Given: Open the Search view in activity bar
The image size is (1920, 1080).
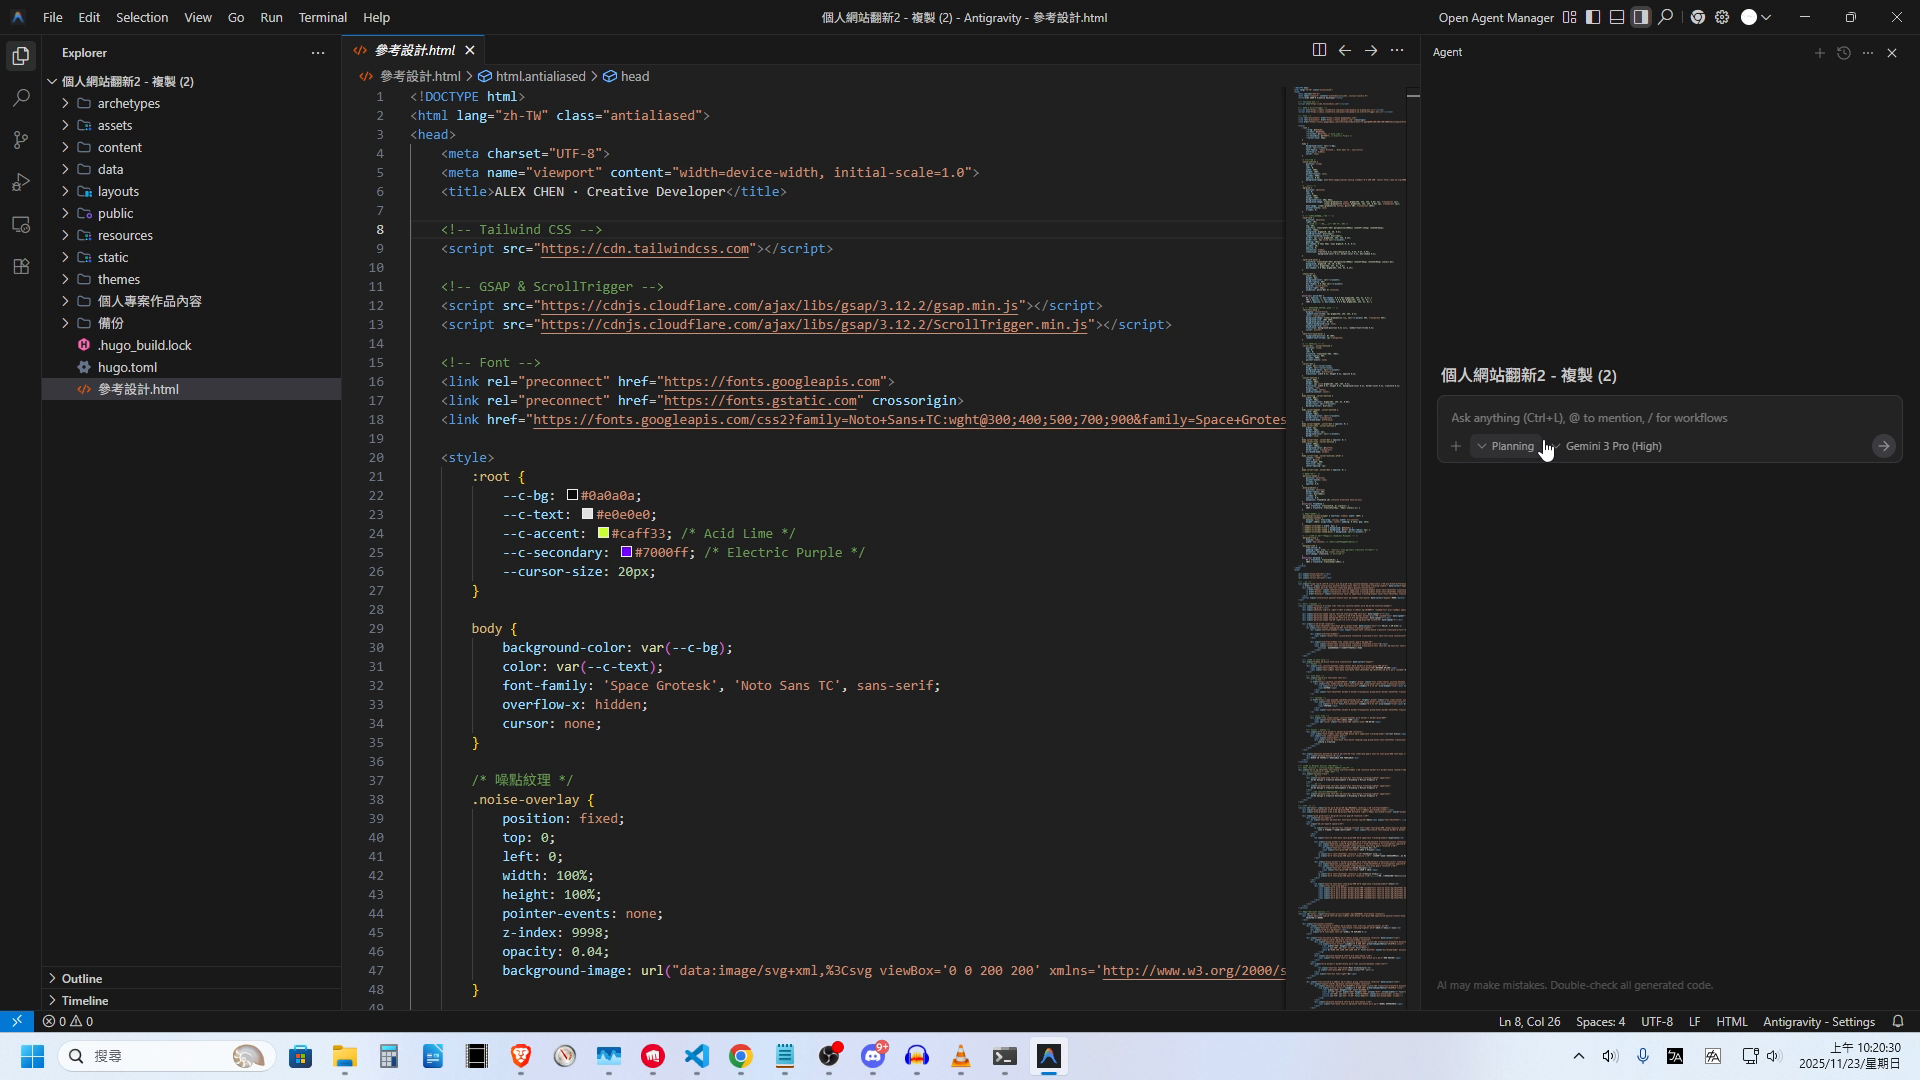Looking at the screenshot, I should click(x=21, y=98).
